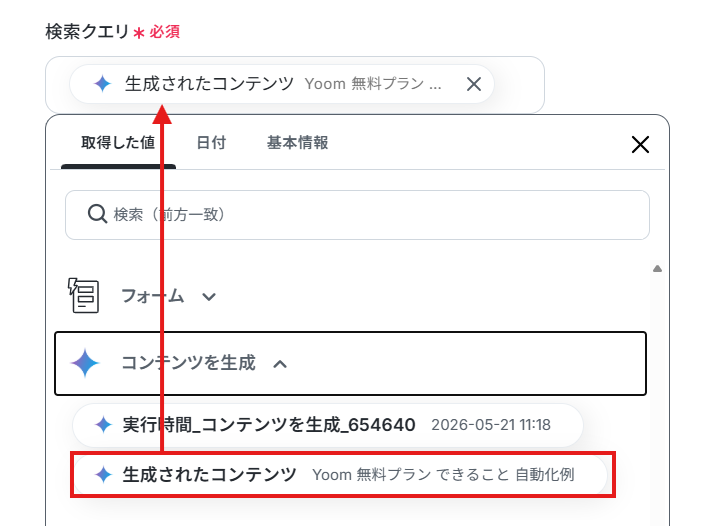Collapse the コンテンツを生成 section chevron
711x526 pixels.
pyautogui.click(x=280, y=364)
